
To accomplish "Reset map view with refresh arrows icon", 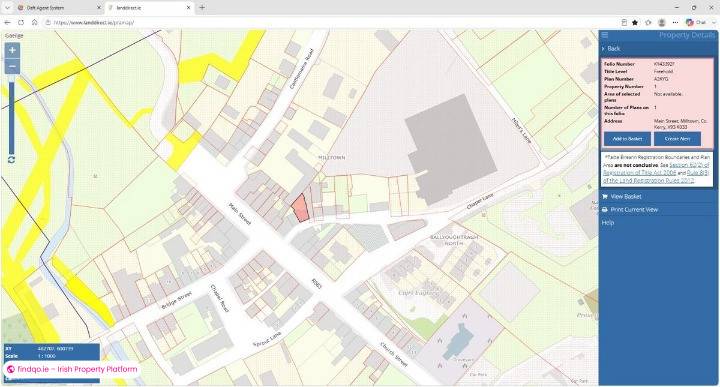I will click(11, 159).
